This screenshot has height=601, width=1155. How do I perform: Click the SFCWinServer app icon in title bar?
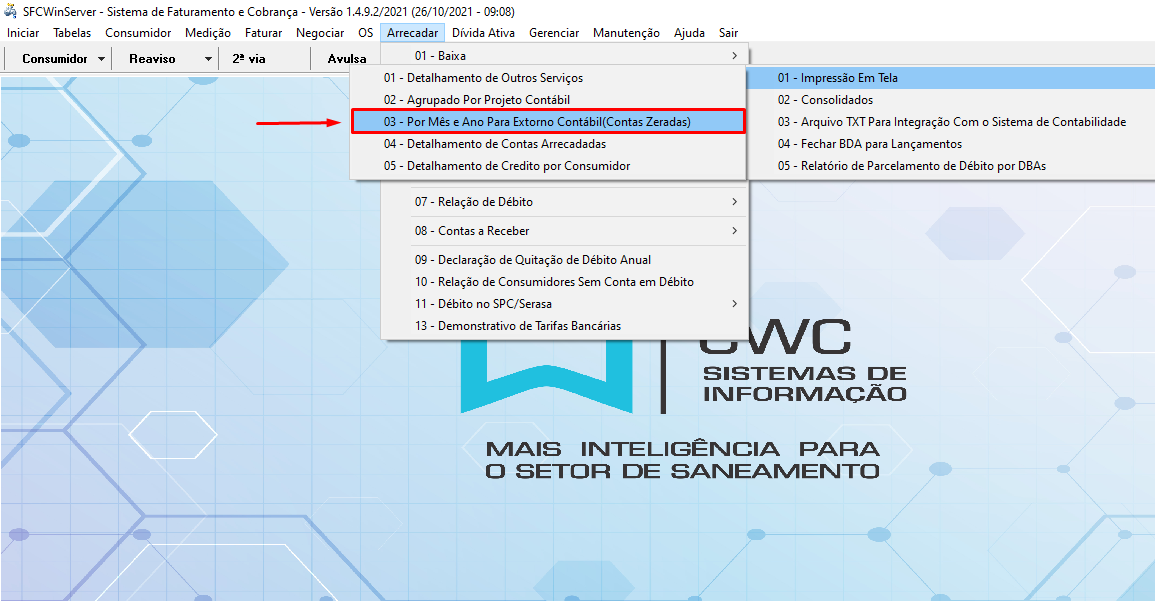(x=11, y=11)
